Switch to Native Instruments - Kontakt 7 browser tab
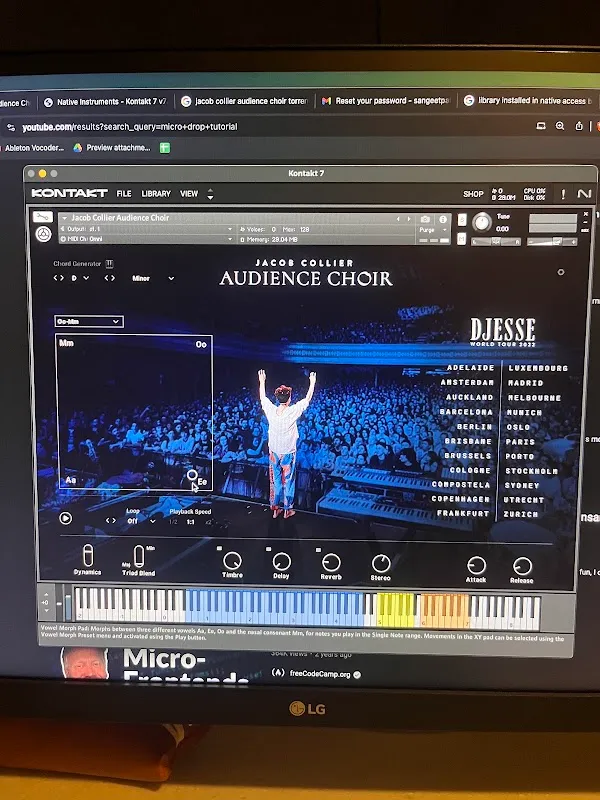 pyautogui.click(x=106, y=102)
